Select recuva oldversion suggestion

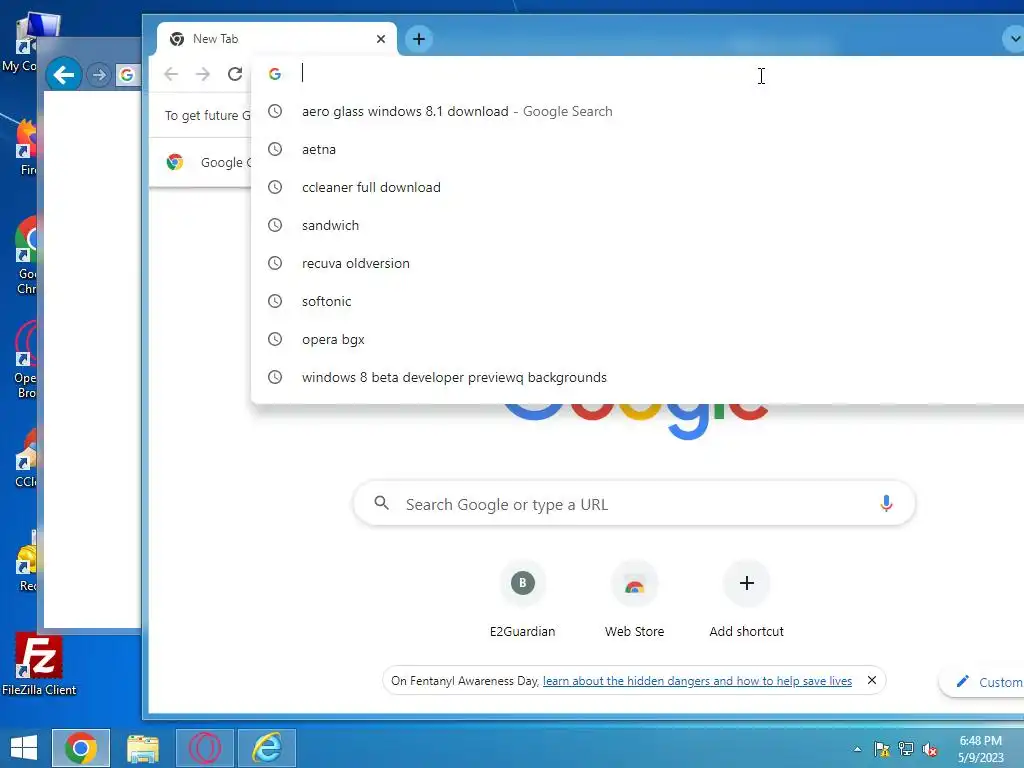pyautogui.click(x=637, y=263)
